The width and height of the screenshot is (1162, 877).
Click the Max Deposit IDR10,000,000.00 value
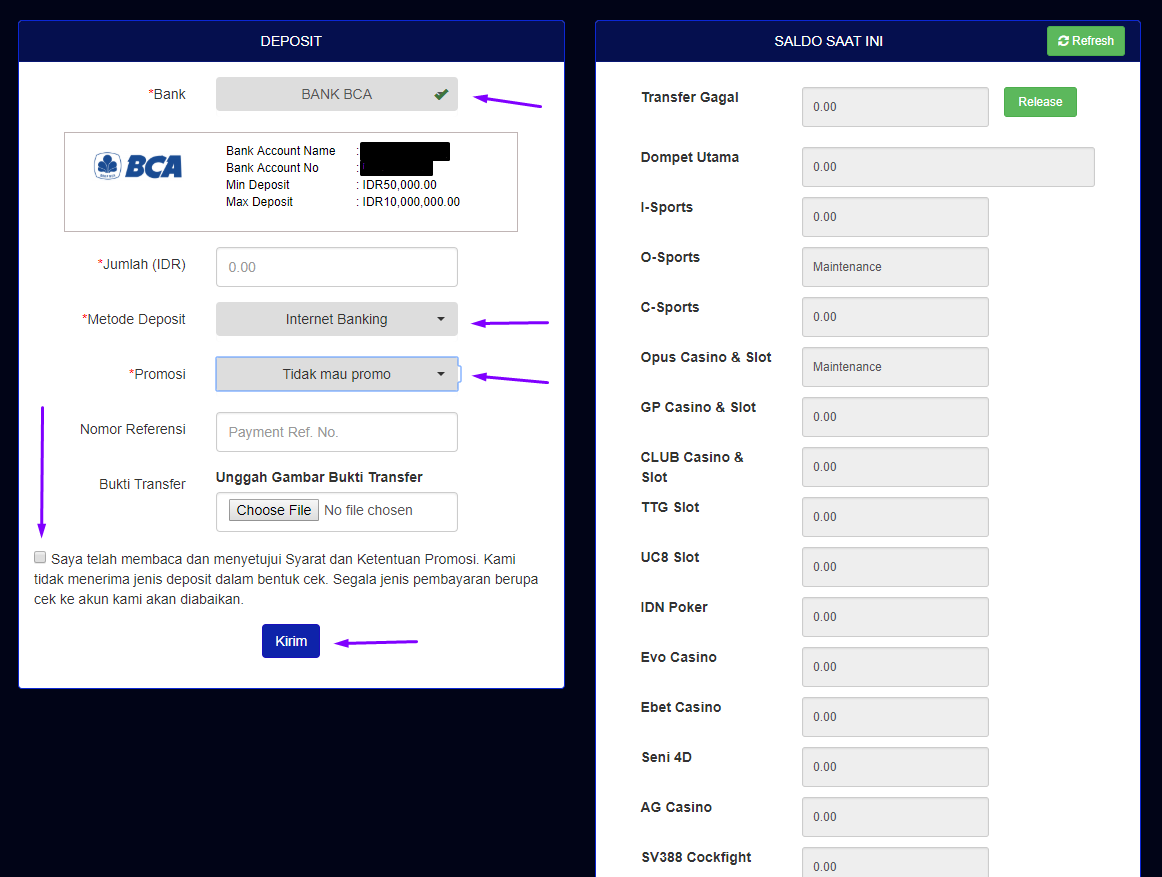click(411, 202)
